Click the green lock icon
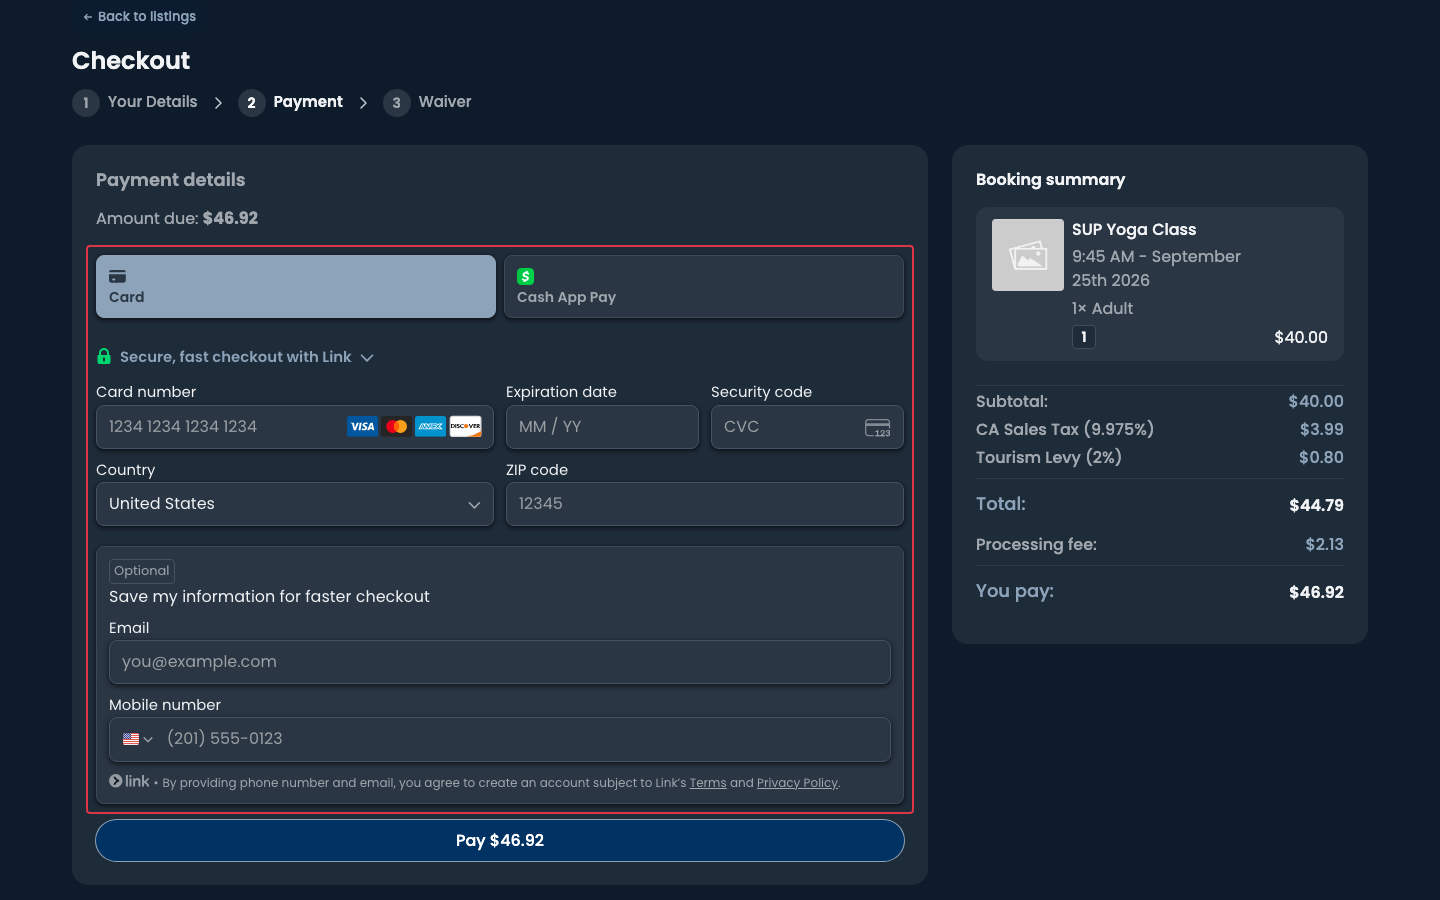This screenshot has height=900, width=1440. click(x=104, y=356)
